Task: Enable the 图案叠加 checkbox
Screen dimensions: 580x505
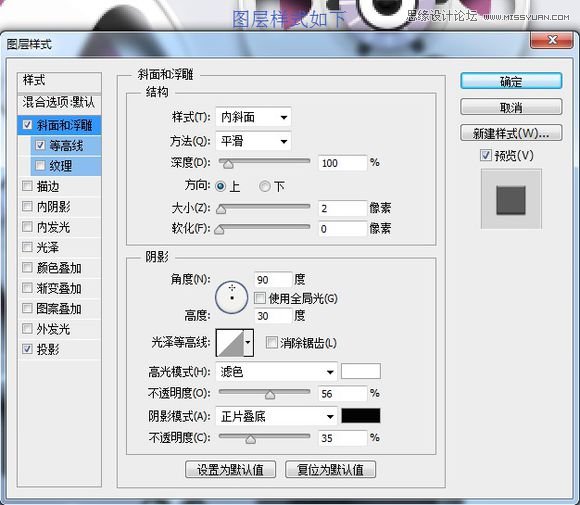Action: click(27, 308)
